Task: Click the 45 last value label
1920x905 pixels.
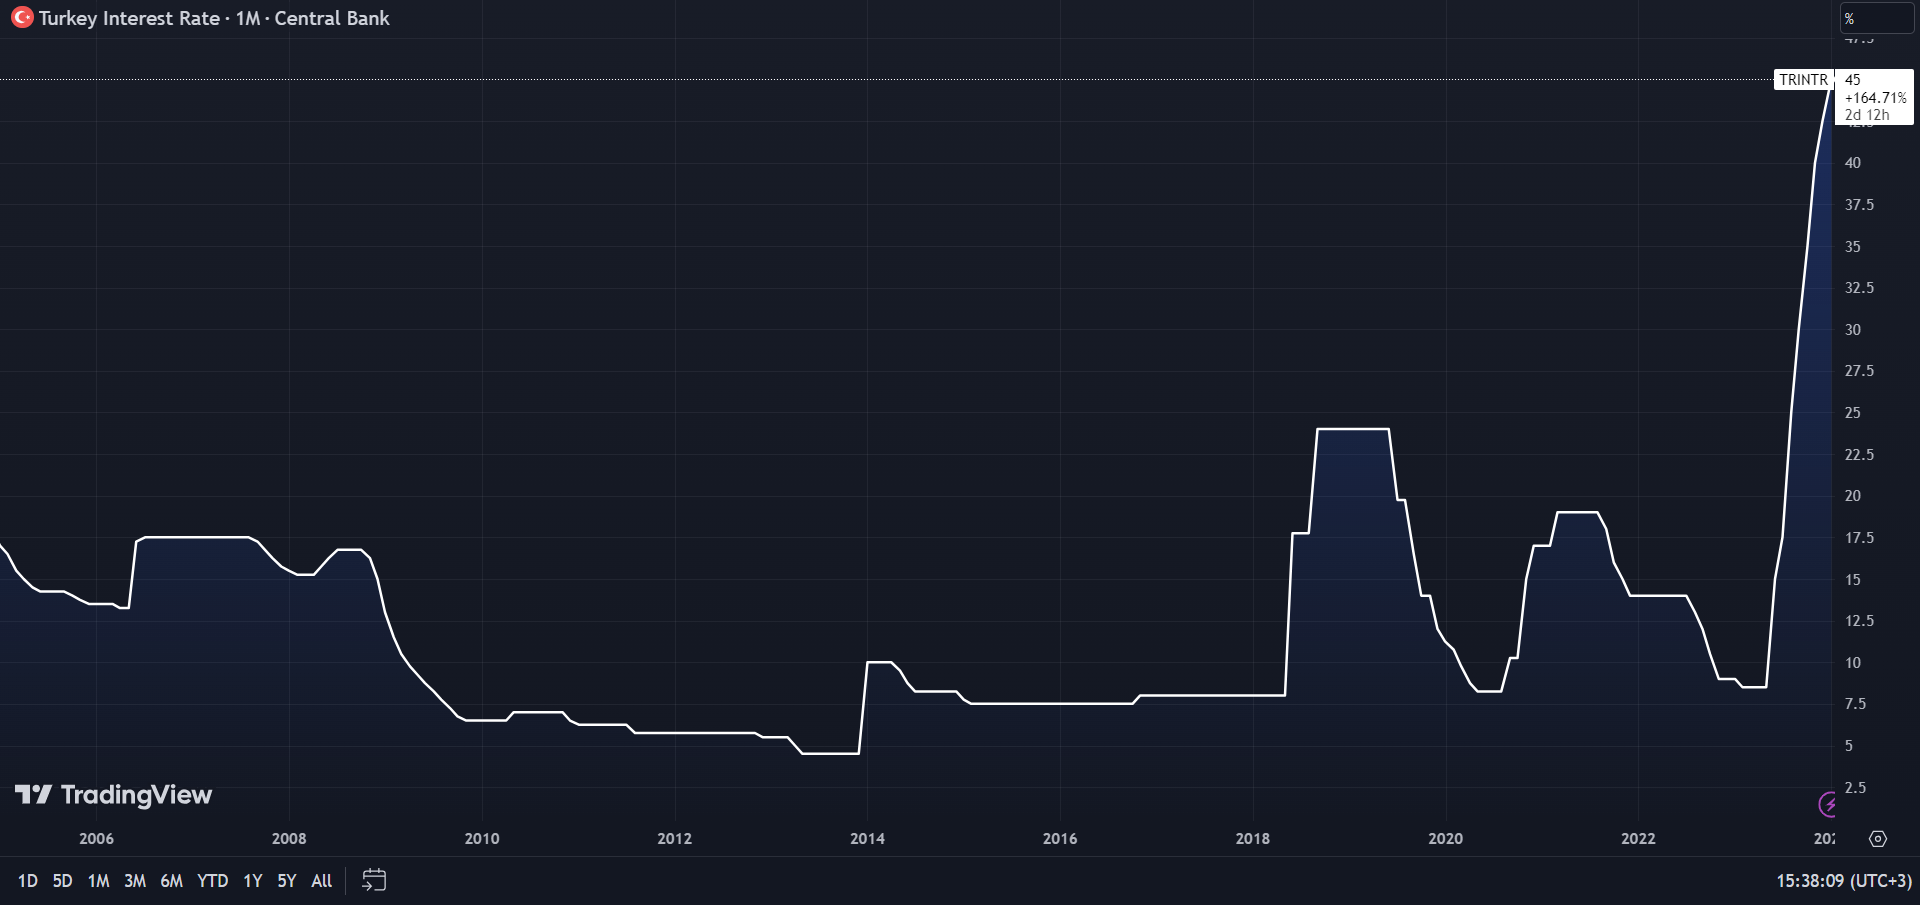Action: 1853,80
